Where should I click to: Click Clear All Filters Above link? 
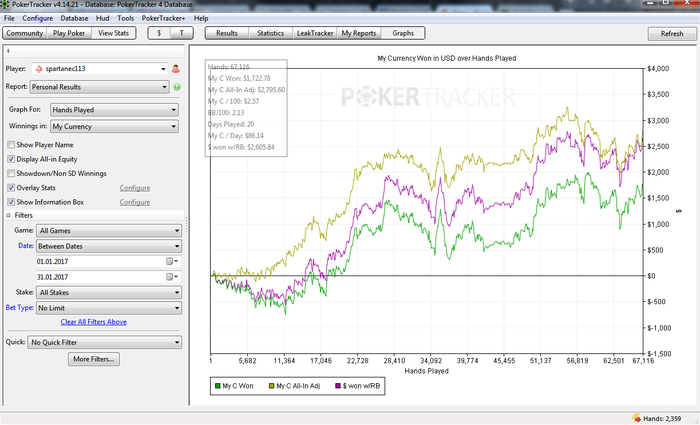click(94, 322)
